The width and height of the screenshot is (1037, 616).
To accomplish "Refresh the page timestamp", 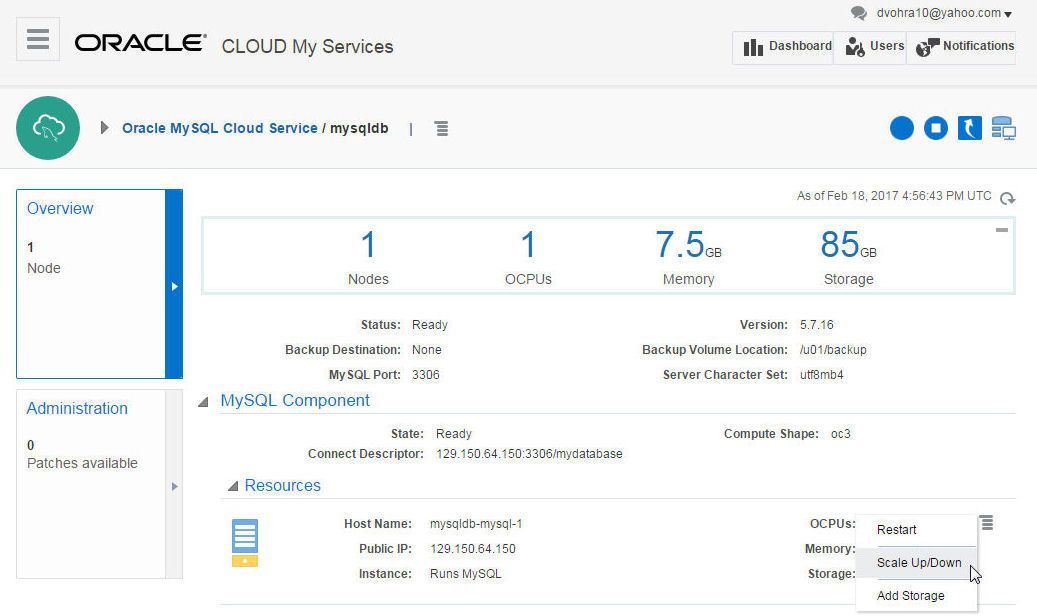I will tap(1007, 198).
